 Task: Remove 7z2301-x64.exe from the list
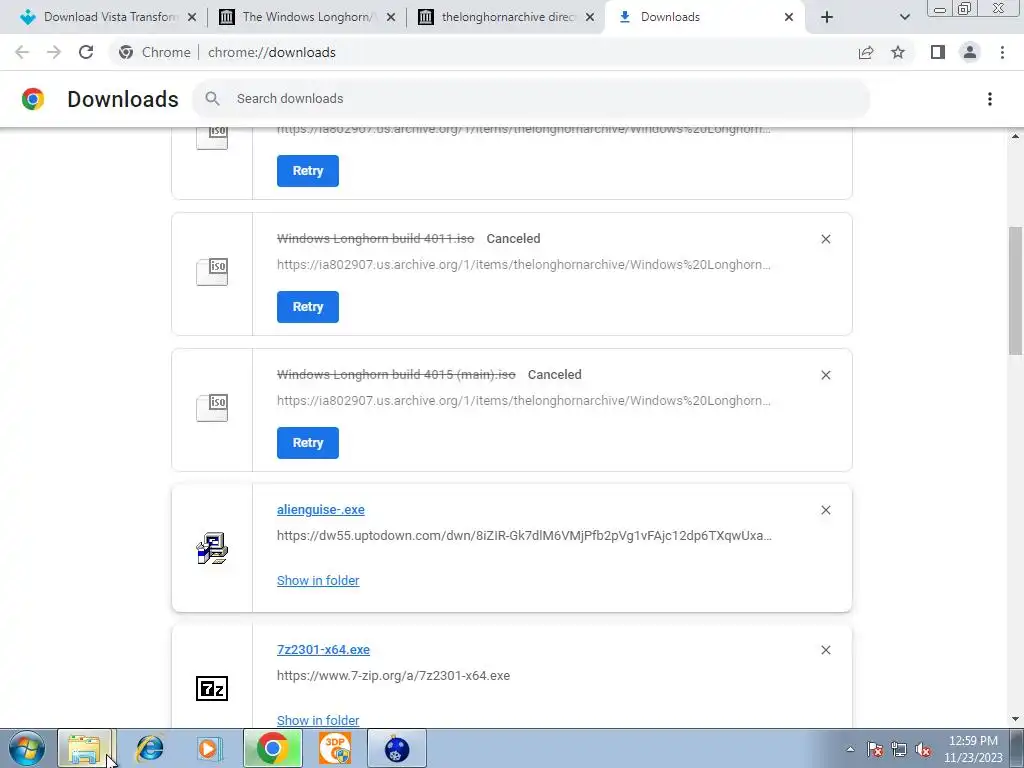tap(825, 650)
